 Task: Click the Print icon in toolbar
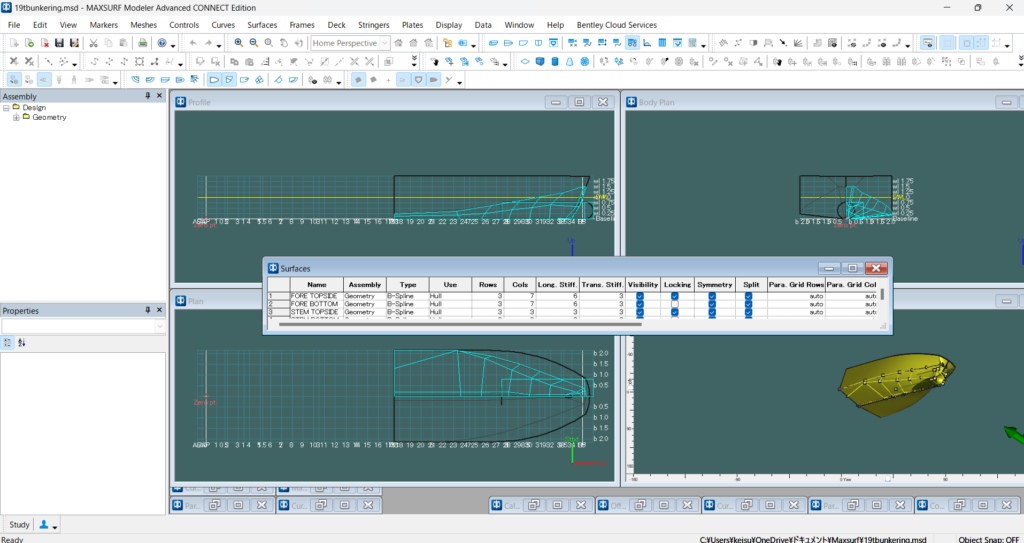click(143, 43)
